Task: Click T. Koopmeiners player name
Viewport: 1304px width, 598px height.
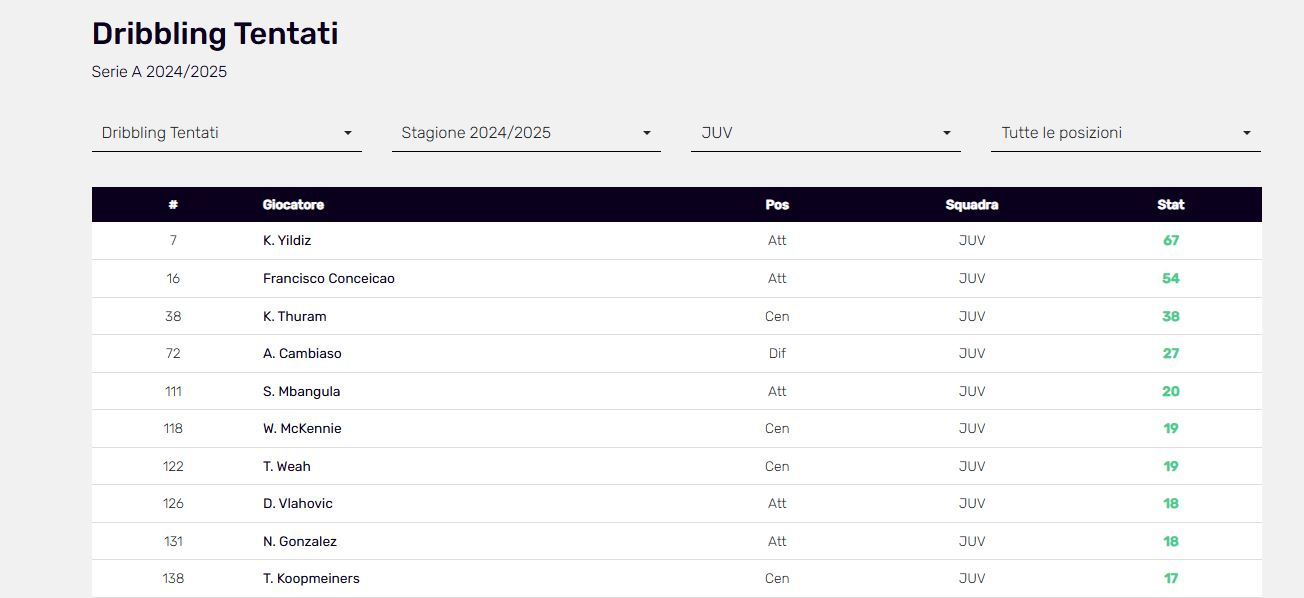Action: click(x=311, y=579)
